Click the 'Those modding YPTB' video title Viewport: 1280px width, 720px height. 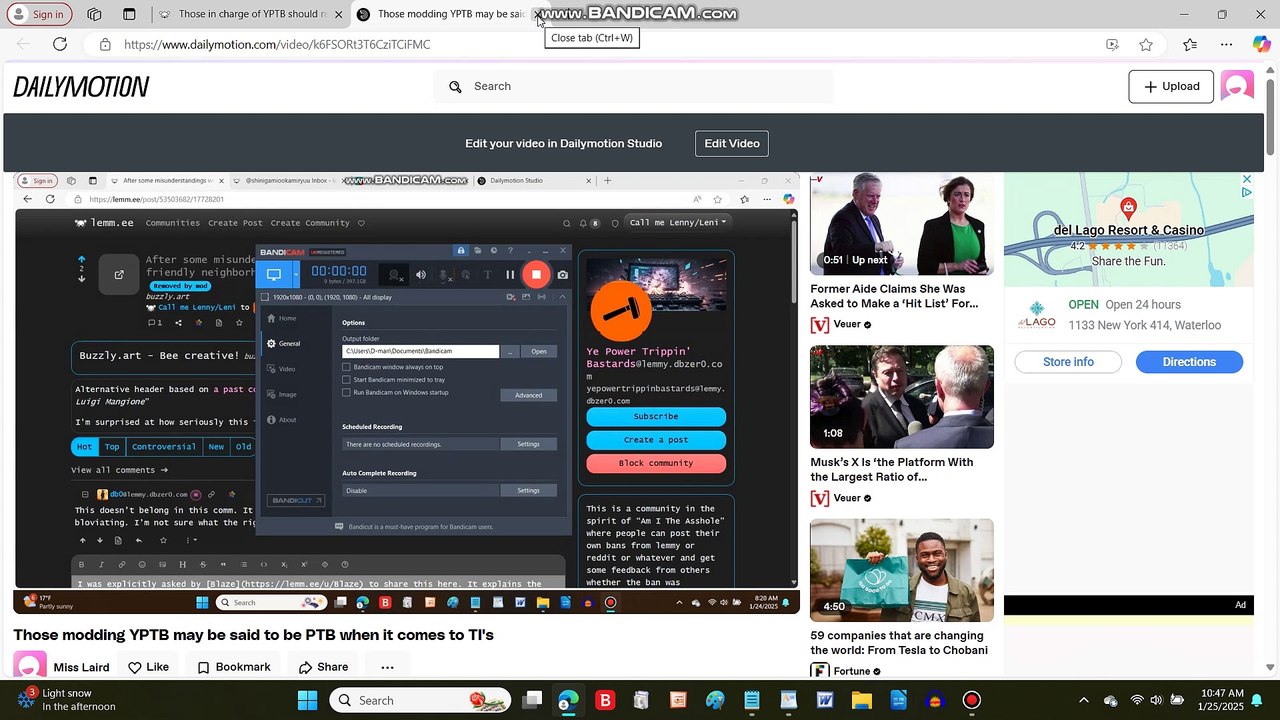click(254, 635)
